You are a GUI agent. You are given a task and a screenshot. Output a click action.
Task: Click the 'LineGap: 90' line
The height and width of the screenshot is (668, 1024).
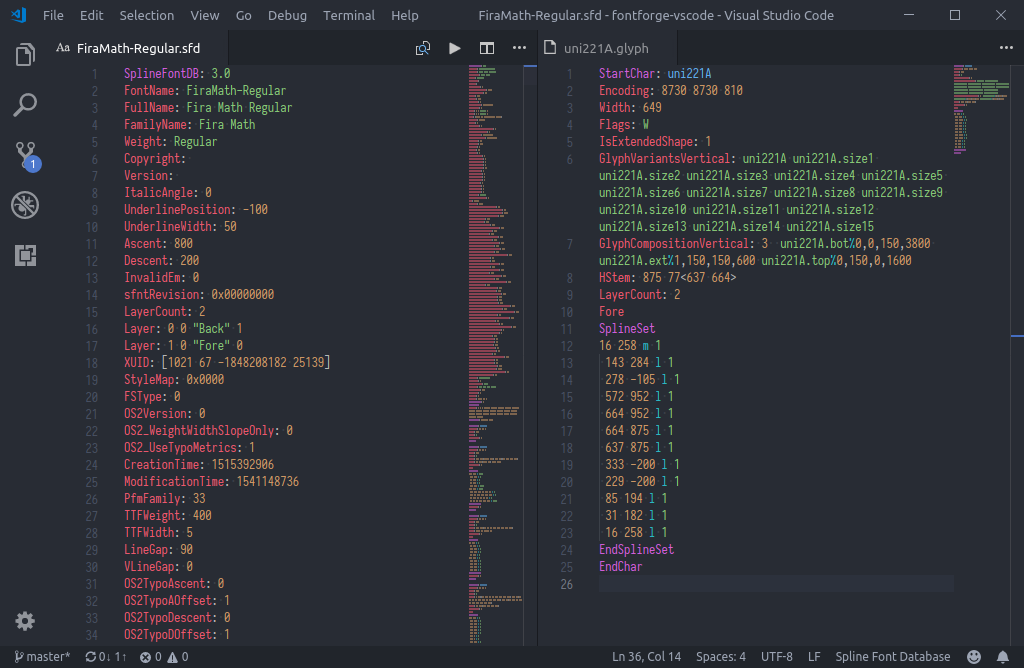(x=159, y=549)
